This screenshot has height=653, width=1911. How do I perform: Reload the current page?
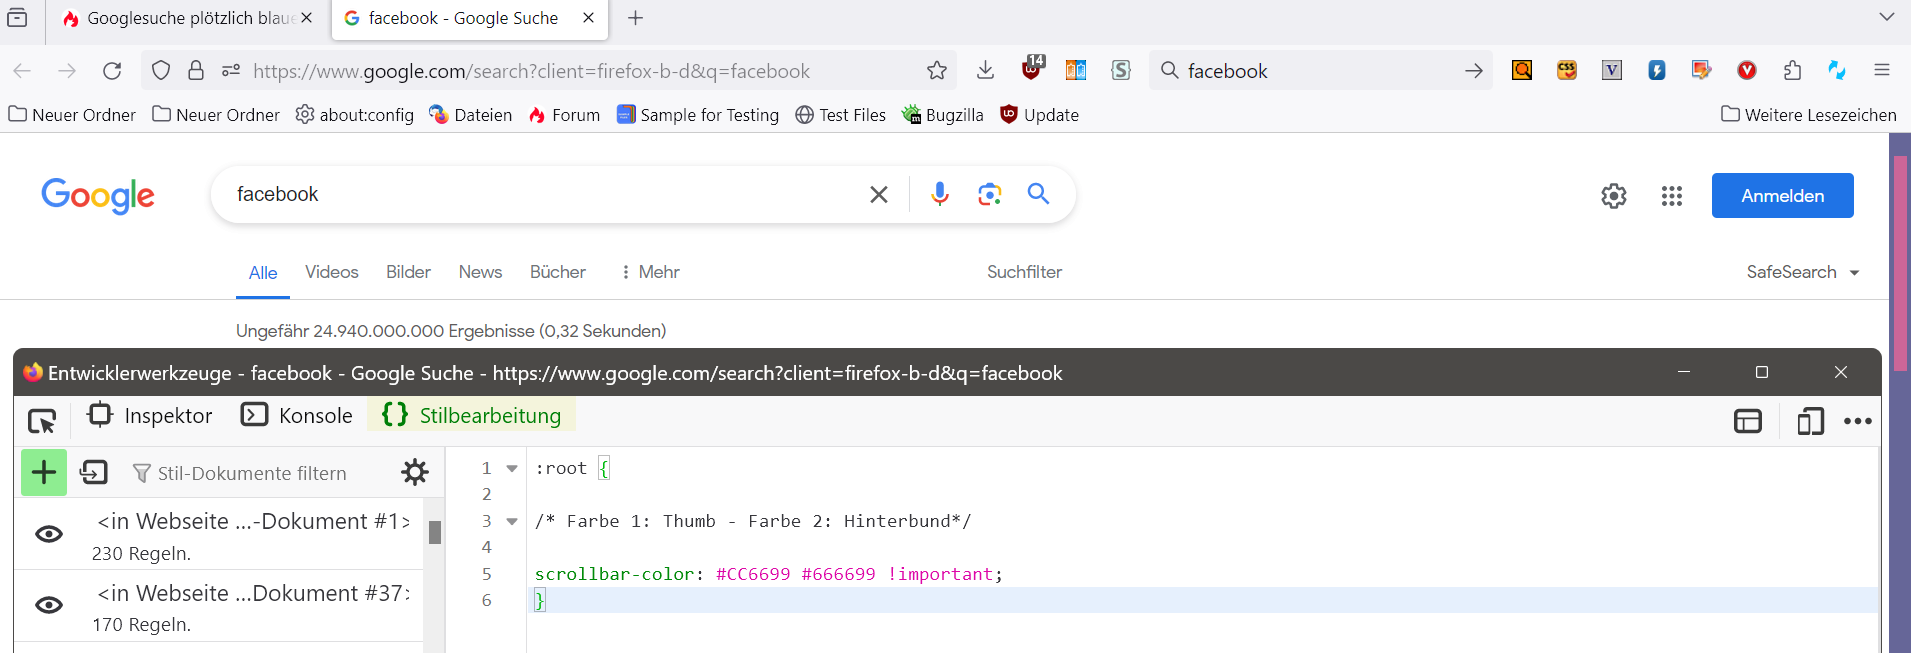coord(112,70)
